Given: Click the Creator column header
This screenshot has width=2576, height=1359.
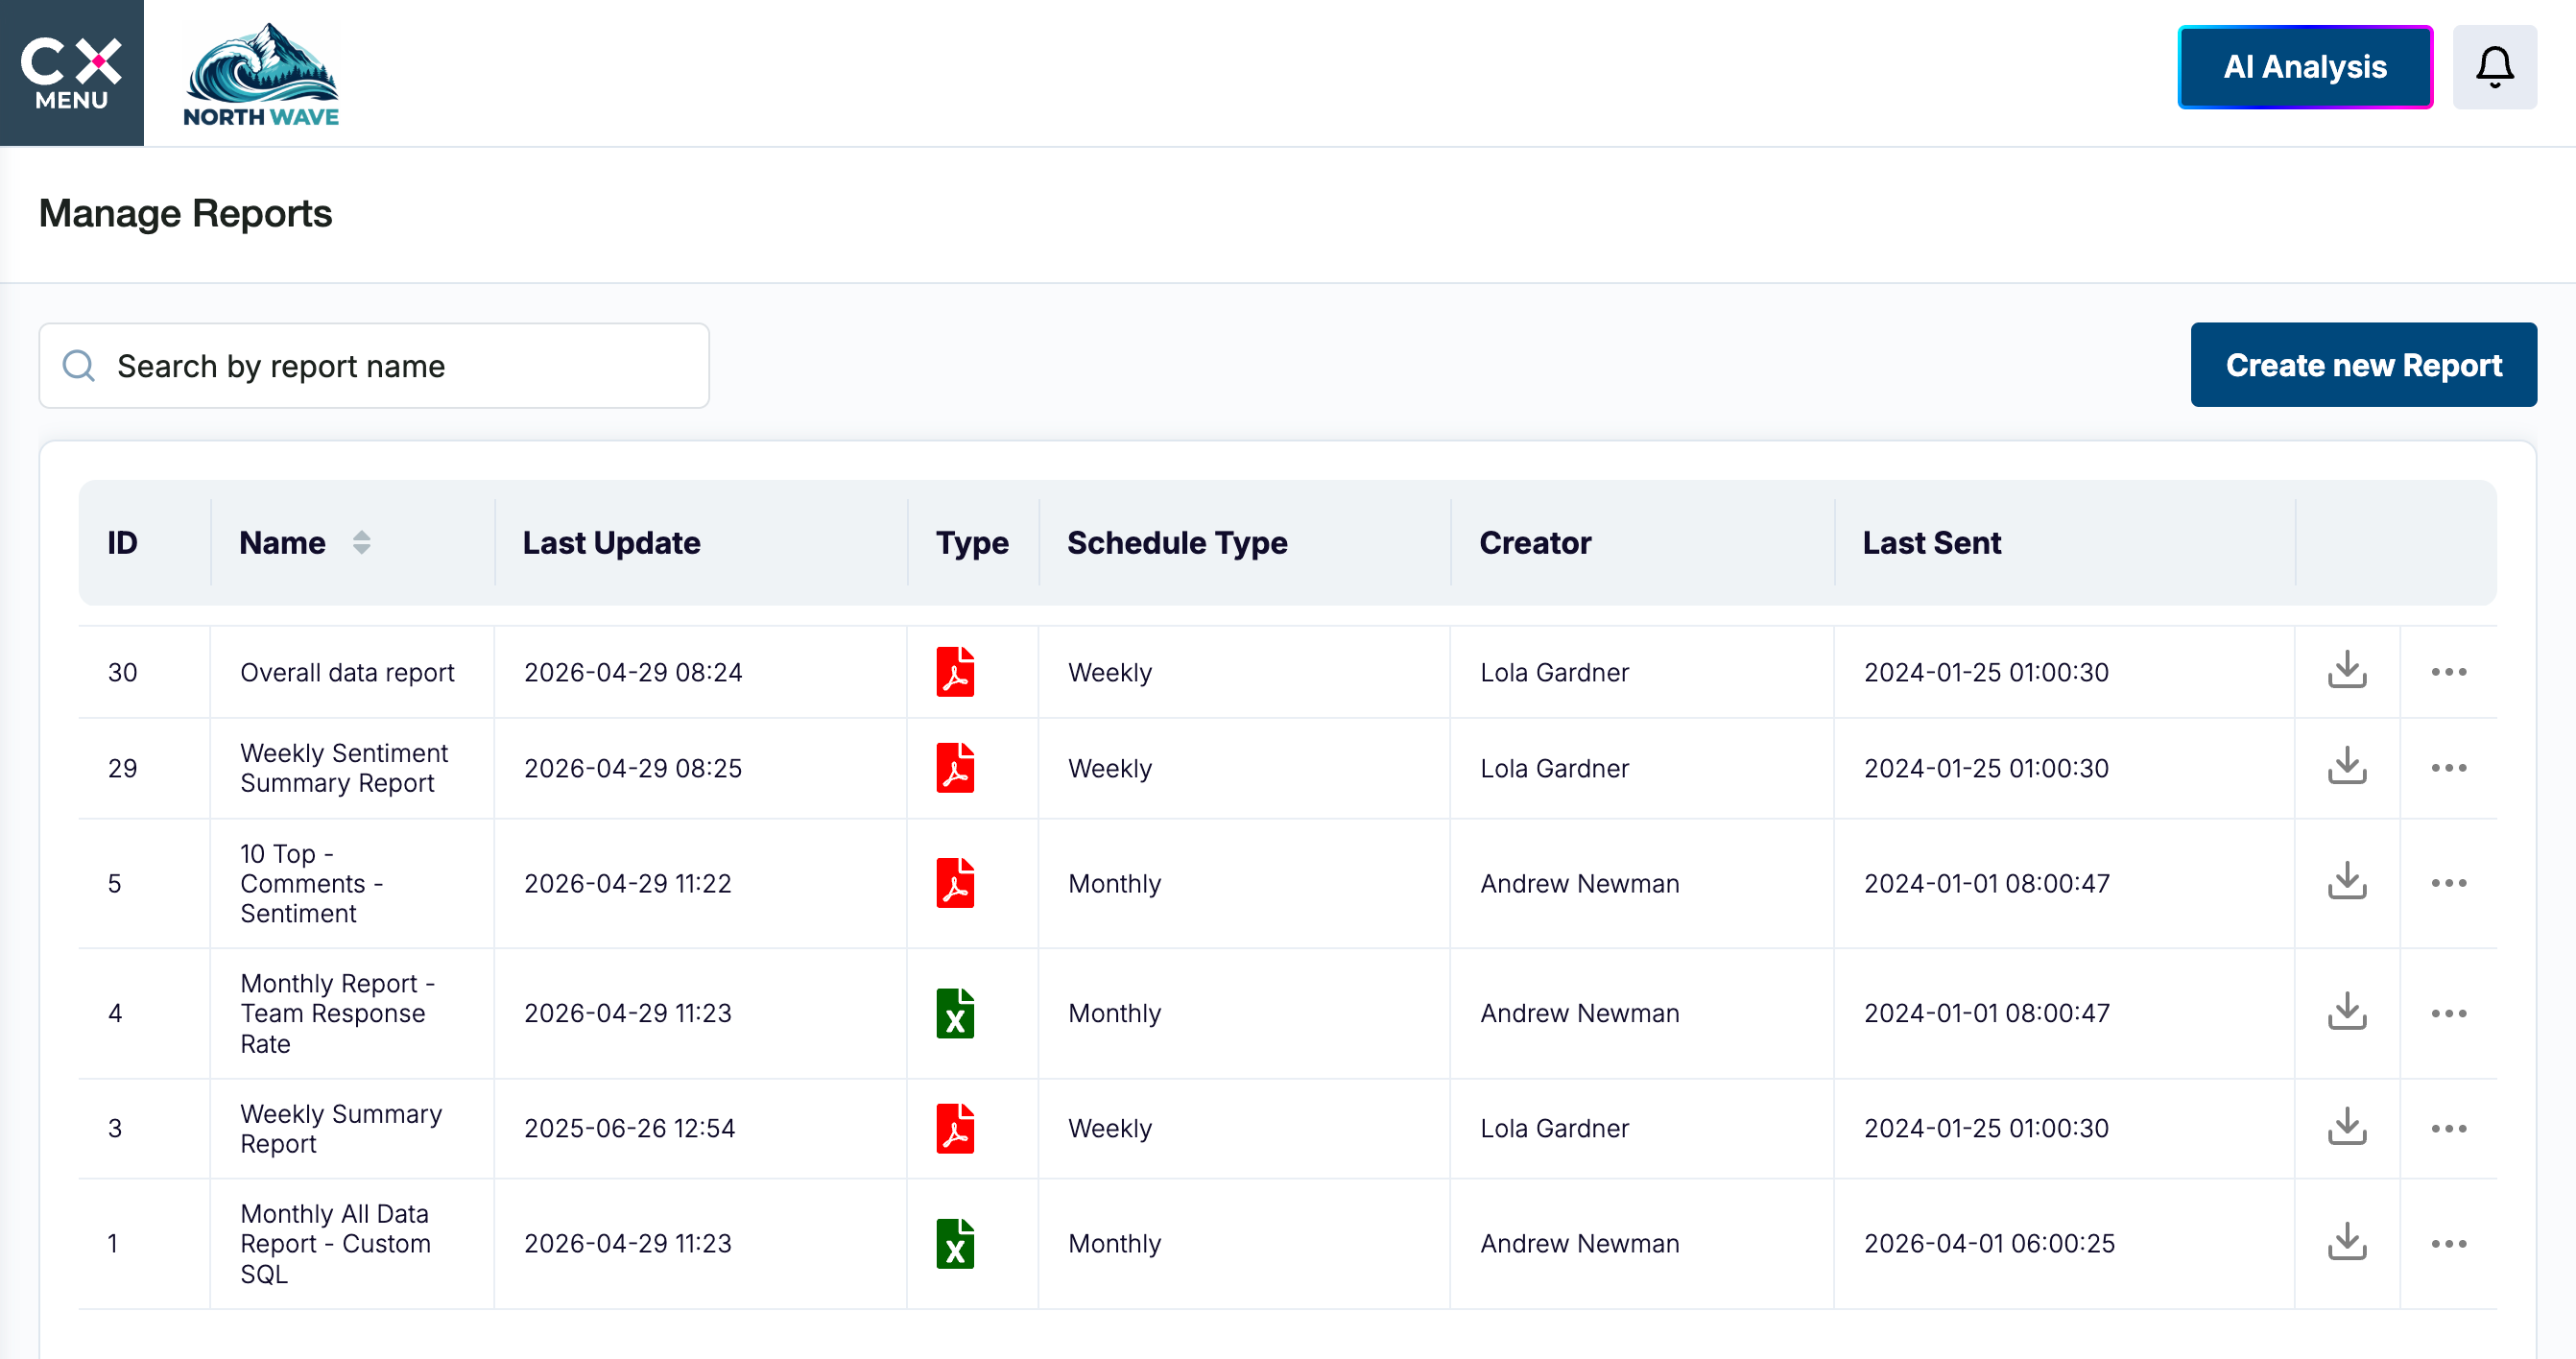Looking at the screenshot, I should (1535, 543).
